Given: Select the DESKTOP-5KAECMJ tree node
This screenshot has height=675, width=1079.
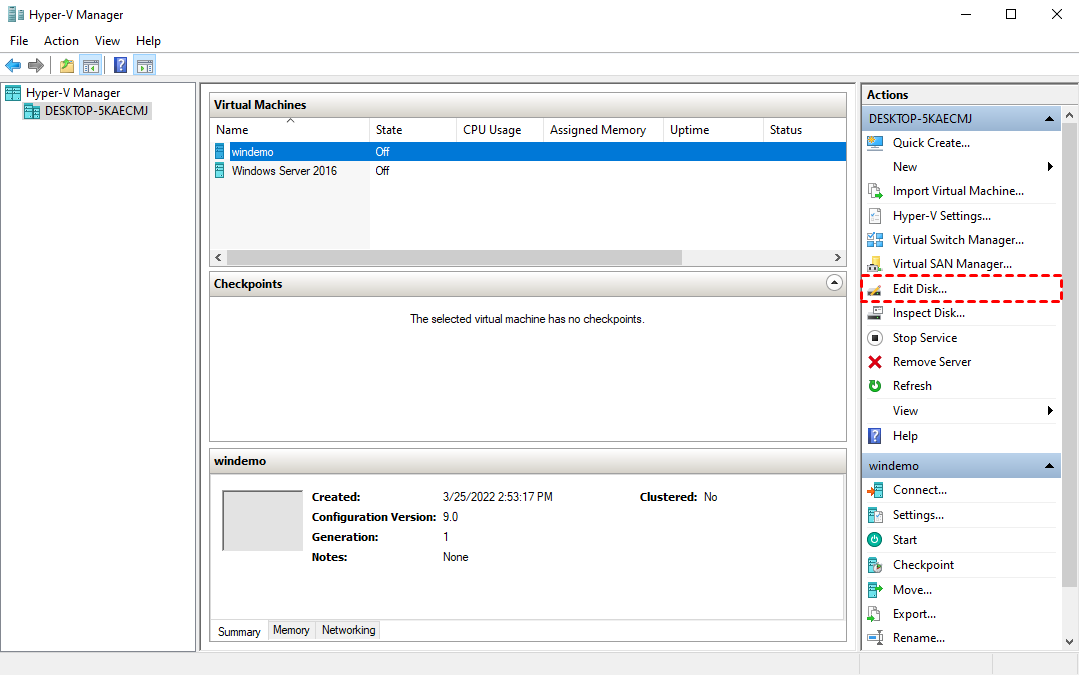Looking at the screenshot, I should click(96, 111).
